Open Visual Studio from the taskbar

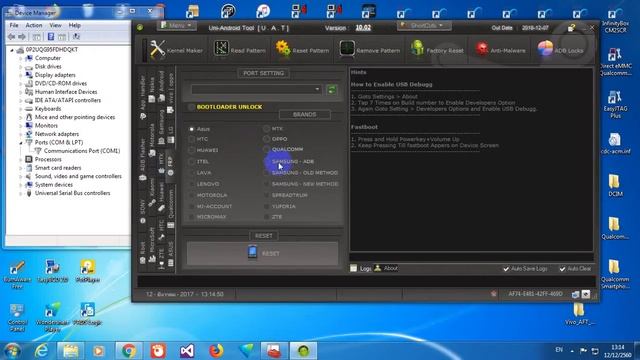[187, 351]
